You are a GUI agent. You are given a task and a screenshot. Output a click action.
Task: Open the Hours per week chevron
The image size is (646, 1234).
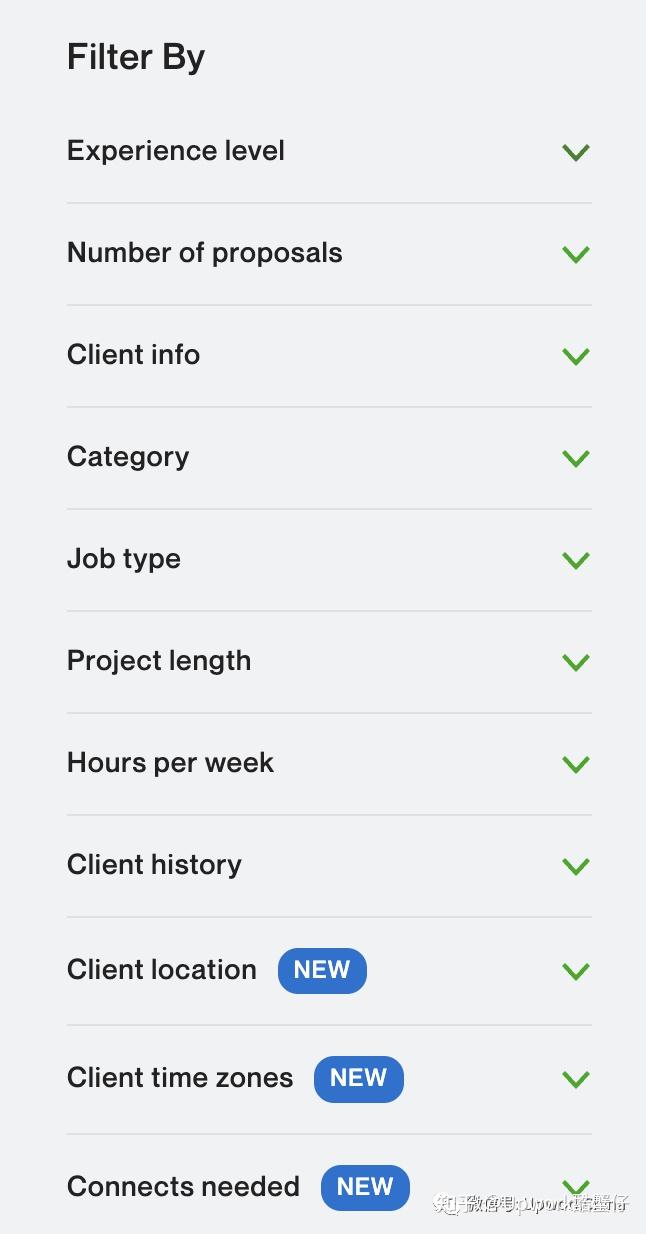(575, 764)
